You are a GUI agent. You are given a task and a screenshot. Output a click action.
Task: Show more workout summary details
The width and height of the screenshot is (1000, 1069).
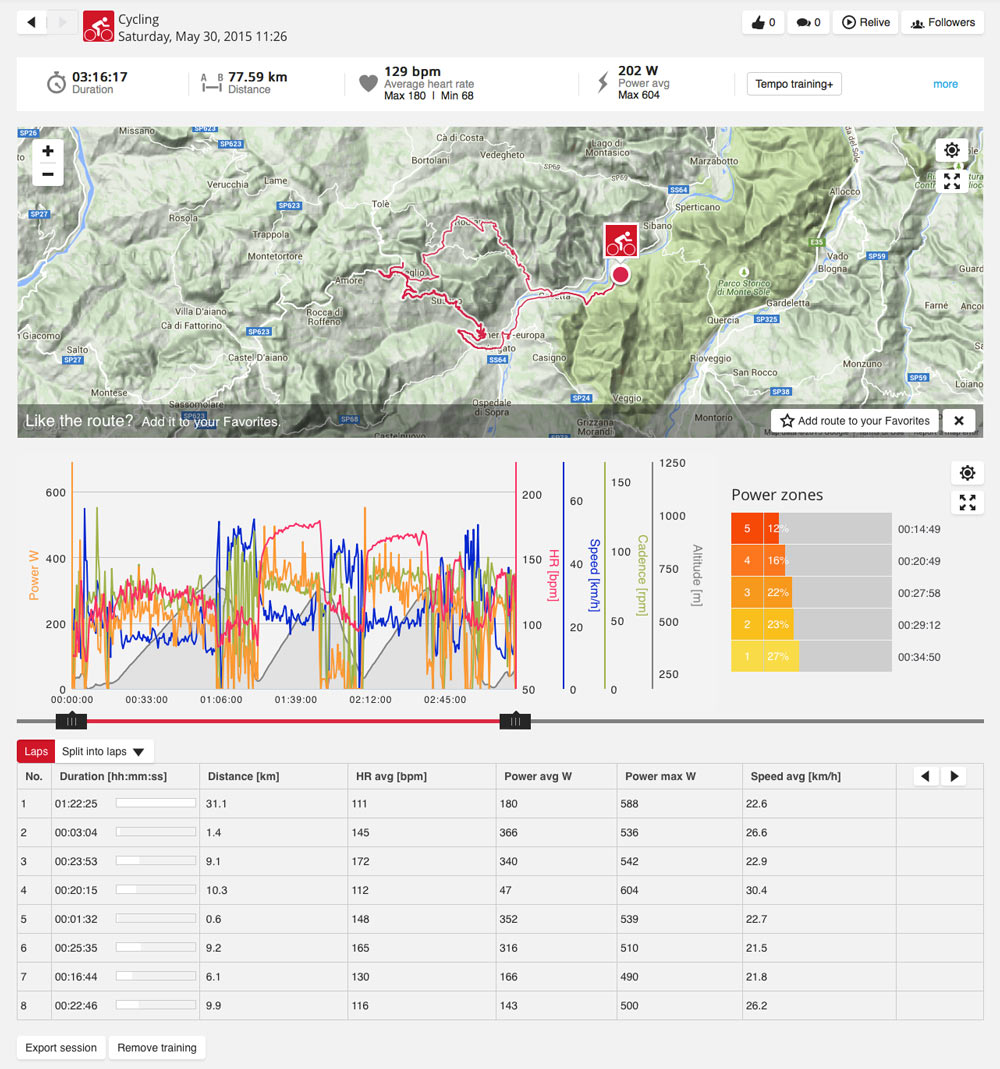(x=945, y=84)
